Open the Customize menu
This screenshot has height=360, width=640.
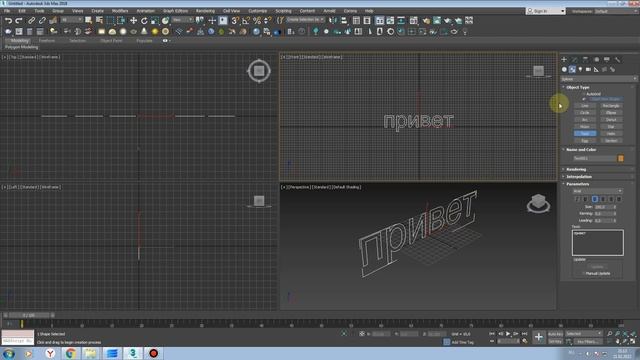click(x=258, y=11)
